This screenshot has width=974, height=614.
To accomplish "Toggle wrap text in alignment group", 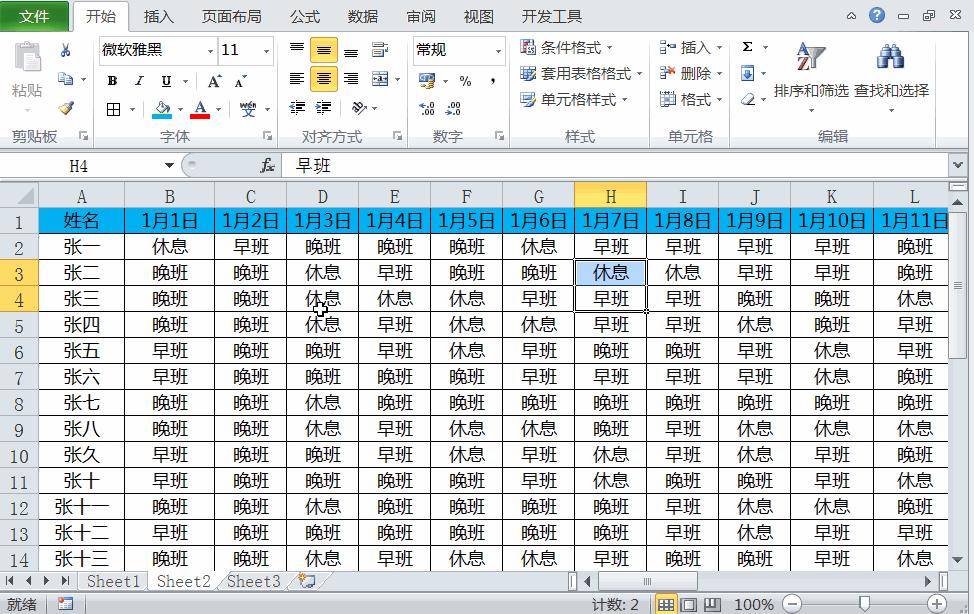I will click(x=380, y=48).
